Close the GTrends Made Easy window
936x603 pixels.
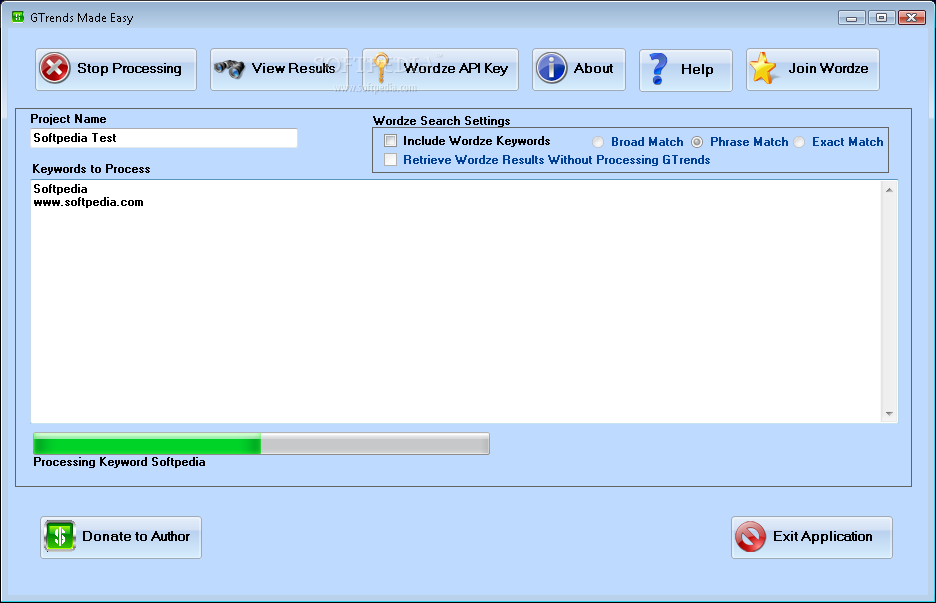click(912, 18)
